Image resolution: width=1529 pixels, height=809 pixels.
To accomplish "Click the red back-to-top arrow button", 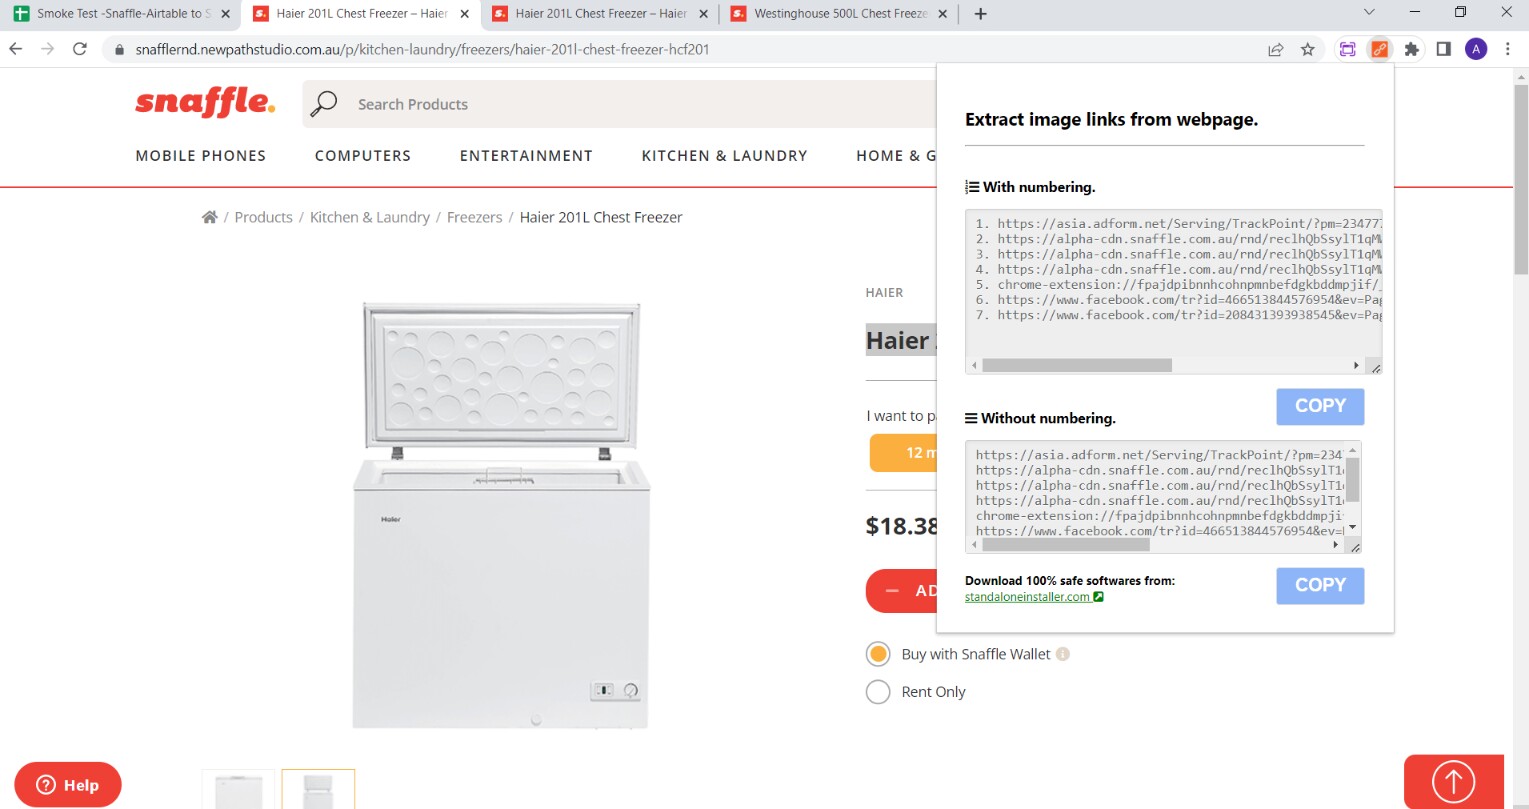I will pyautogui.click(x=1453, y=781).
